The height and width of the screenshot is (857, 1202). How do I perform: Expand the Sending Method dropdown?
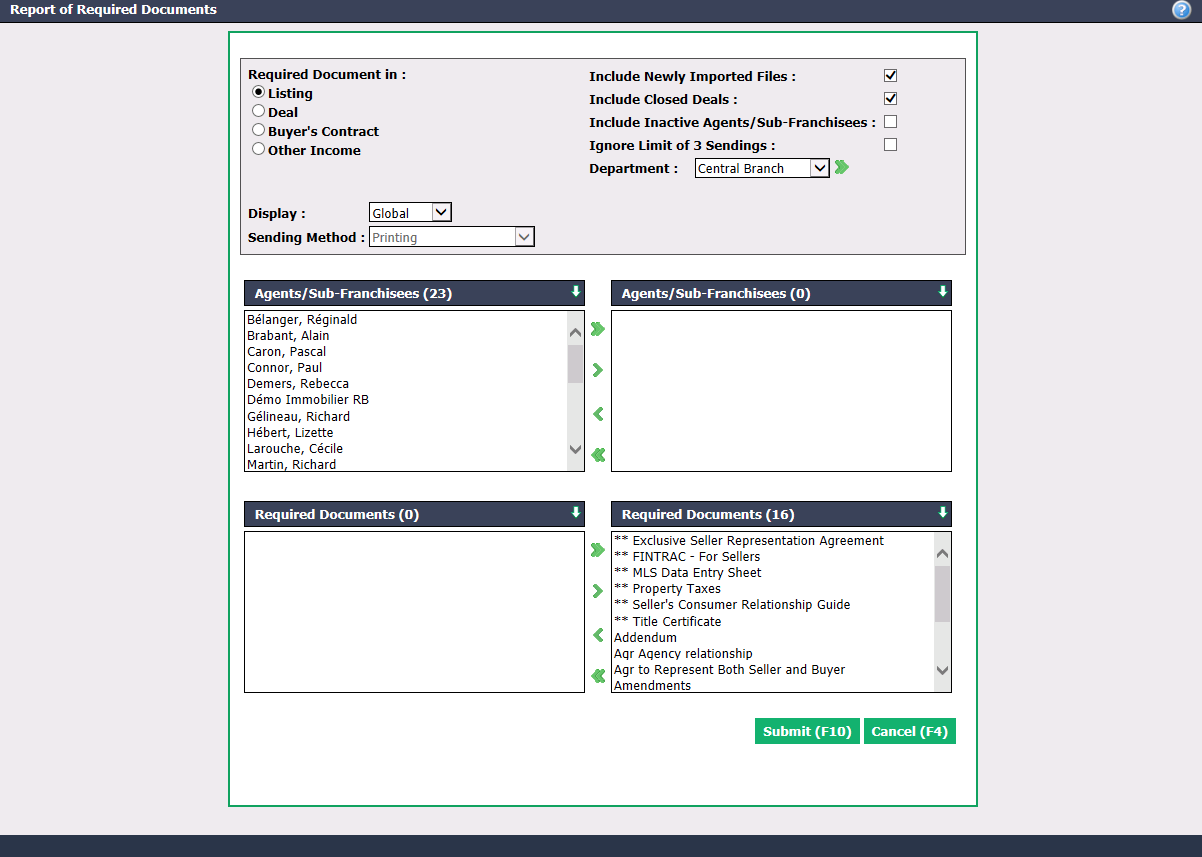point(452,237)
